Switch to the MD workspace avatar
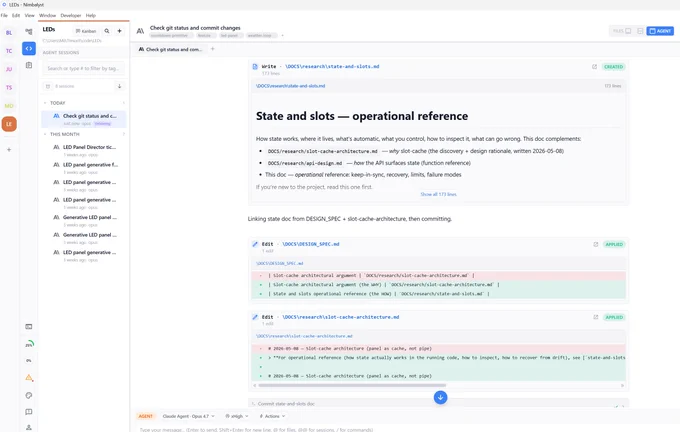680x432 pixels. click(9, 105)
